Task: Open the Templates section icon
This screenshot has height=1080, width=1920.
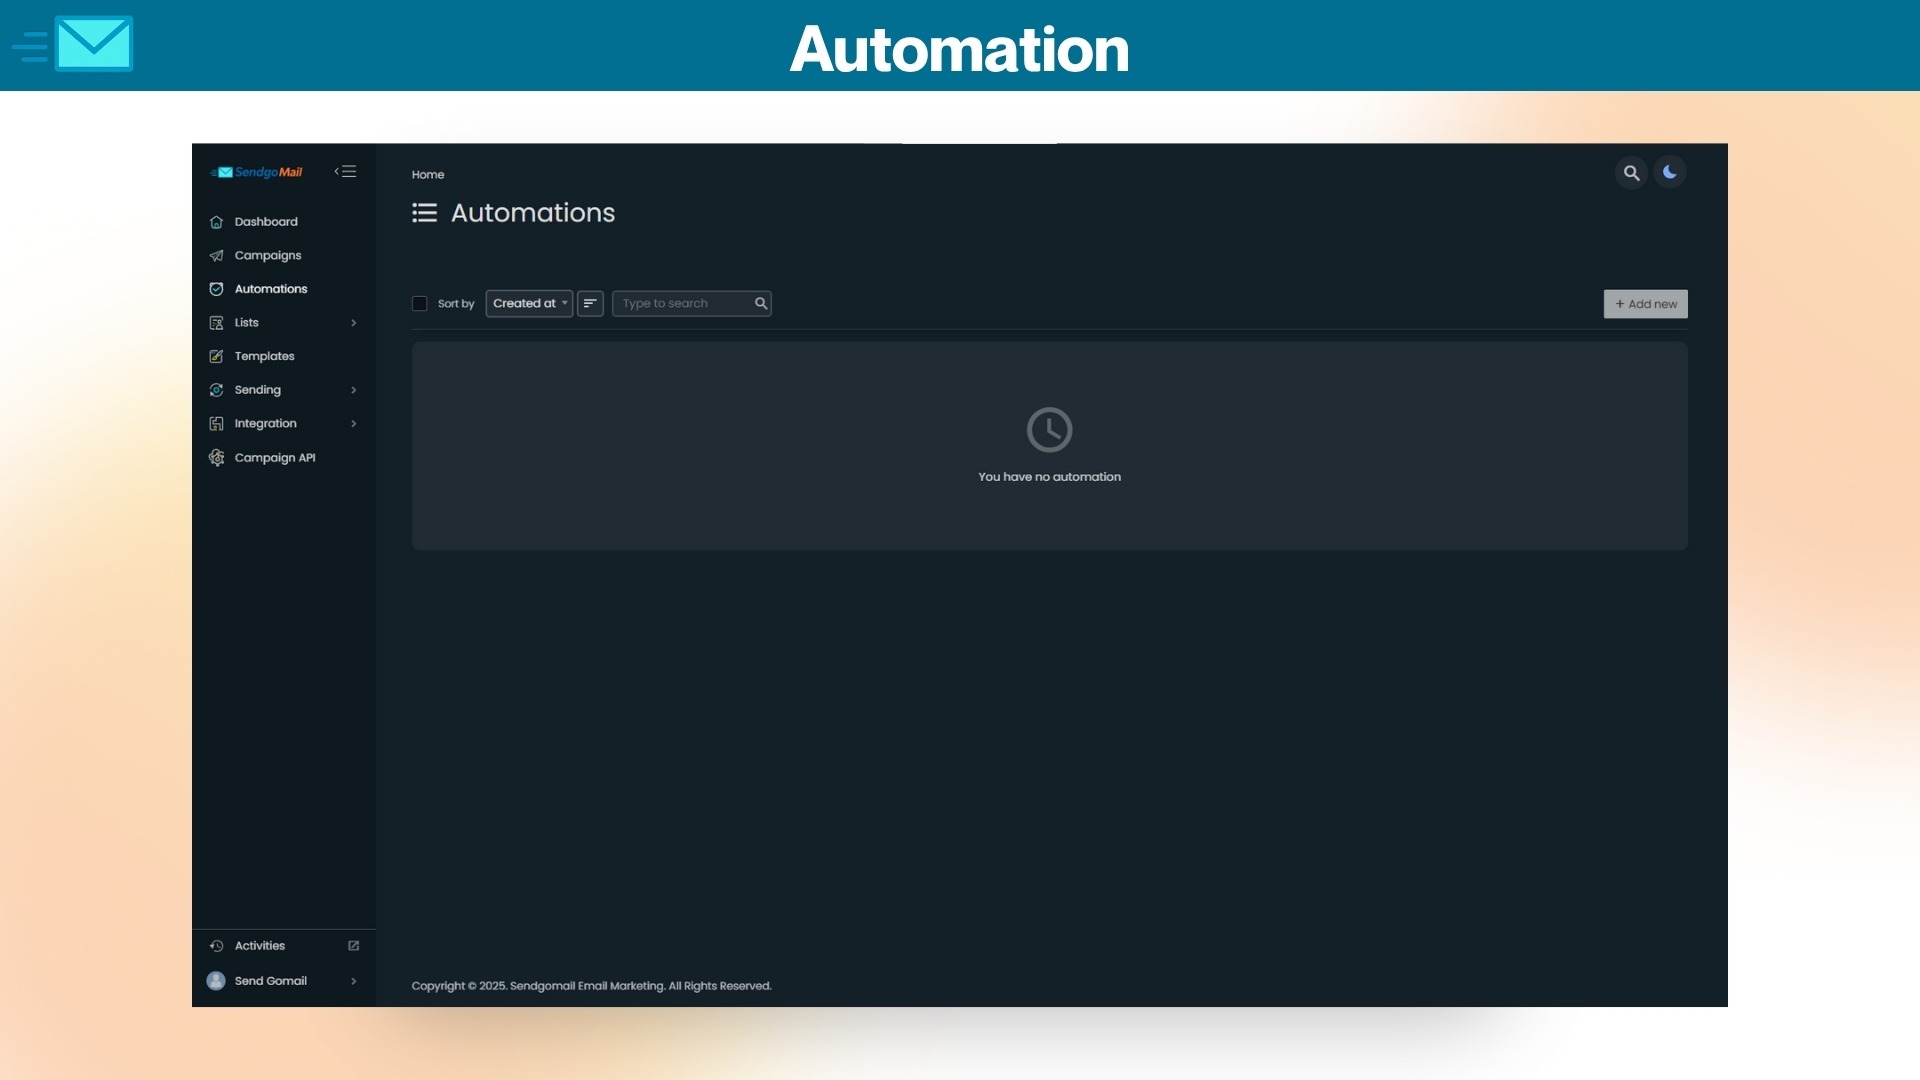Action: click(217, 356)
